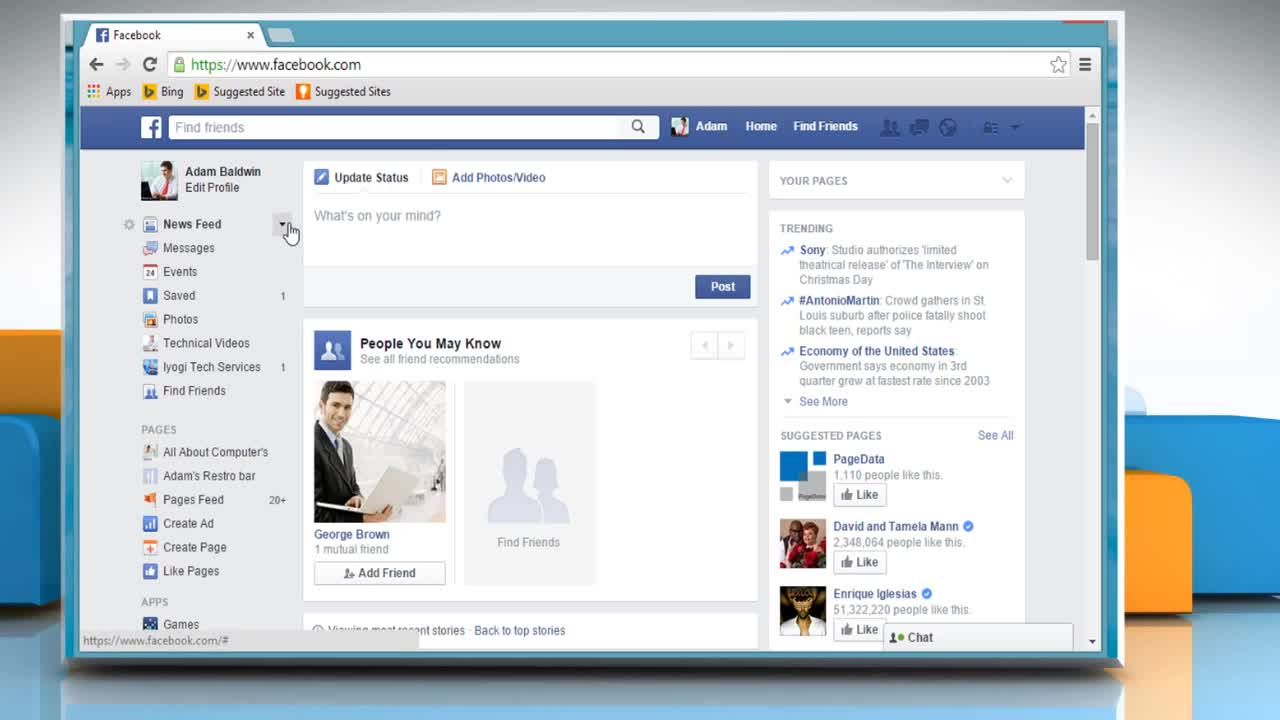Screen dimensions: 1280x720
Task: Reload the page with refresh icon
Action: (x=149, y=64)
